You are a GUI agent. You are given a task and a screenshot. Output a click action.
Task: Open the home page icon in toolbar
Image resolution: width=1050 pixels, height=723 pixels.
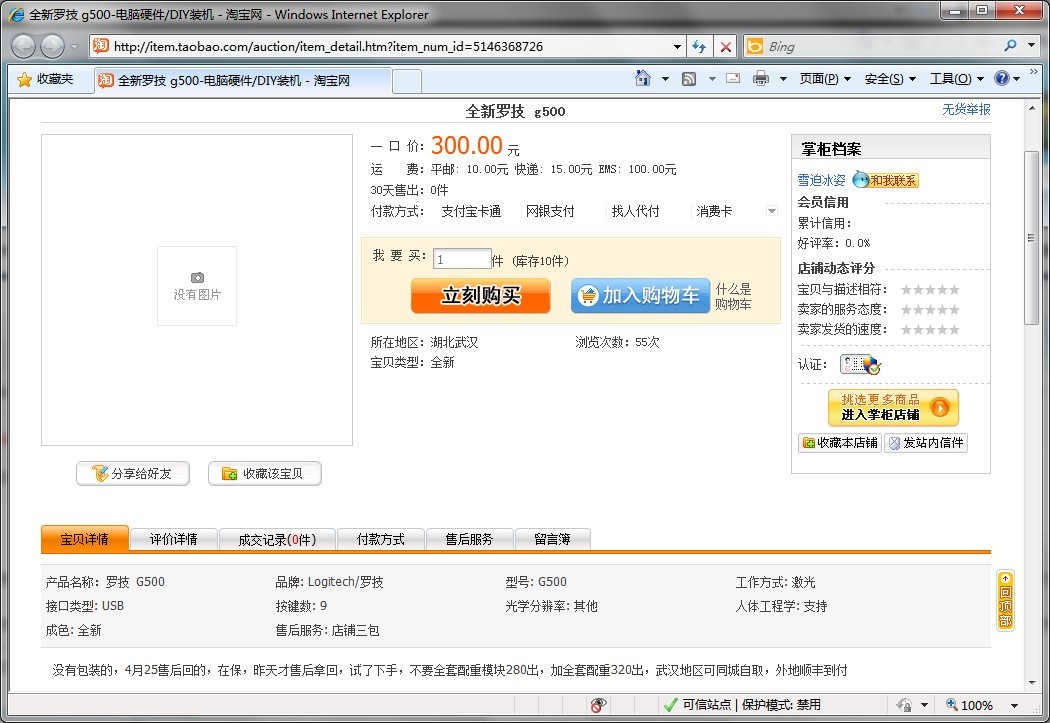[x=644, y=79]
